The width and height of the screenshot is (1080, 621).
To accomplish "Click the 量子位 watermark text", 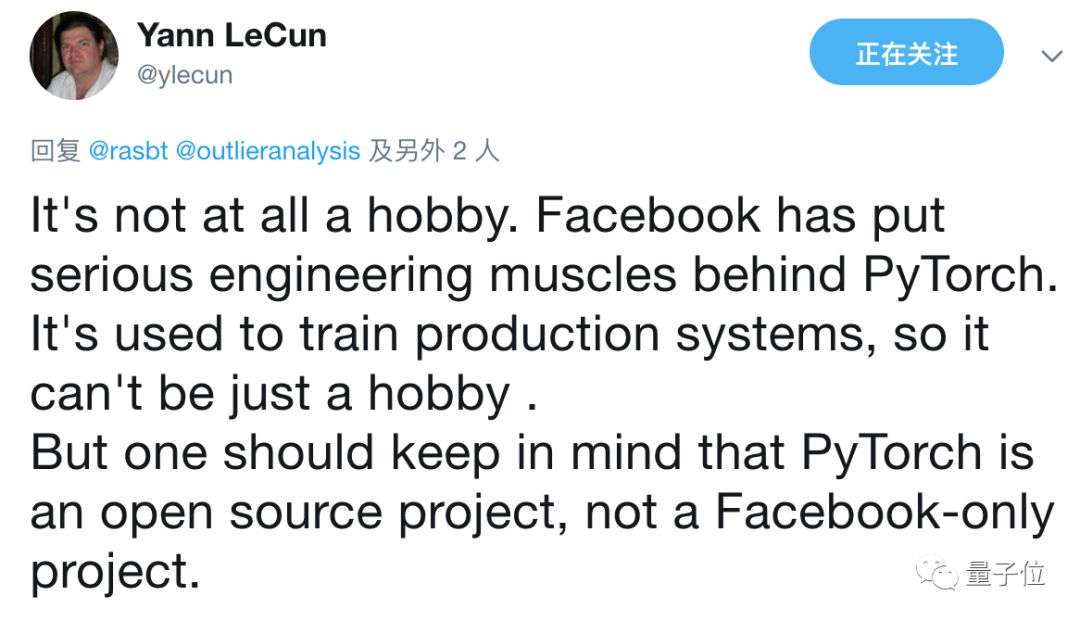I will point(1006,573).
